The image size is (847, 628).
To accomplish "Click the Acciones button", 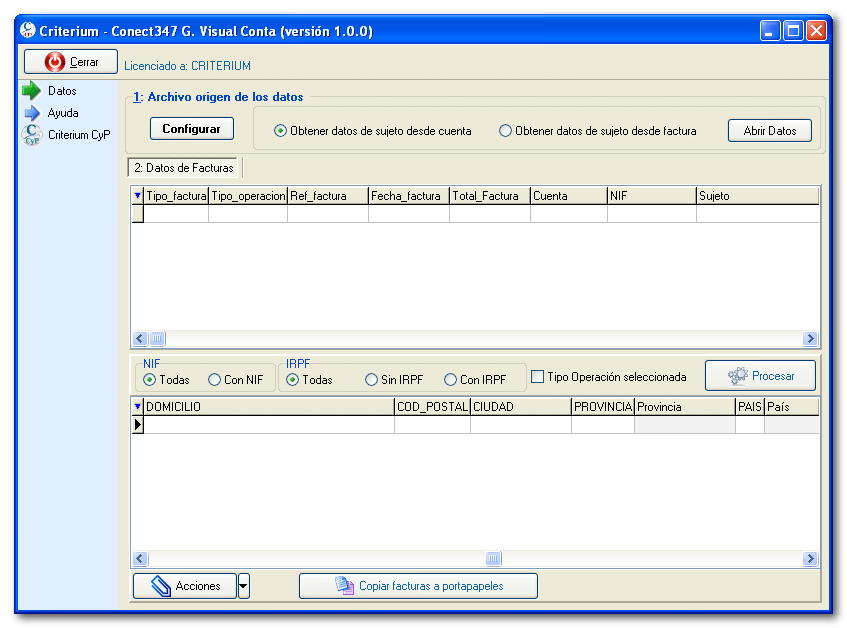I will click(185, 586).
